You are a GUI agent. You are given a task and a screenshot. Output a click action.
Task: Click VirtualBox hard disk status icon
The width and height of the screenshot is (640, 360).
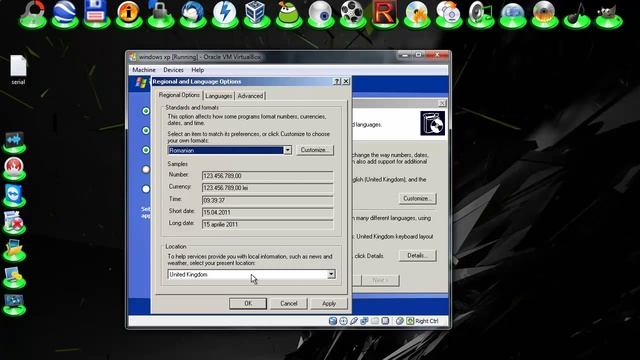click(333, 321)
